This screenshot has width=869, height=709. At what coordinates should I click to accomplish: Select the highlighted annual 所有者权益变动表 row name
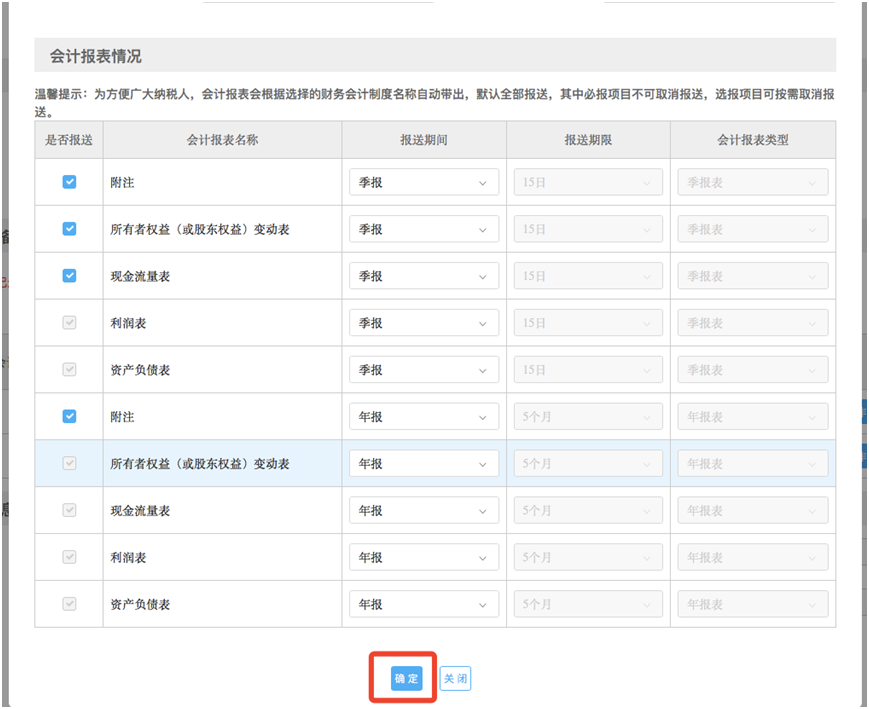[200, 464]
